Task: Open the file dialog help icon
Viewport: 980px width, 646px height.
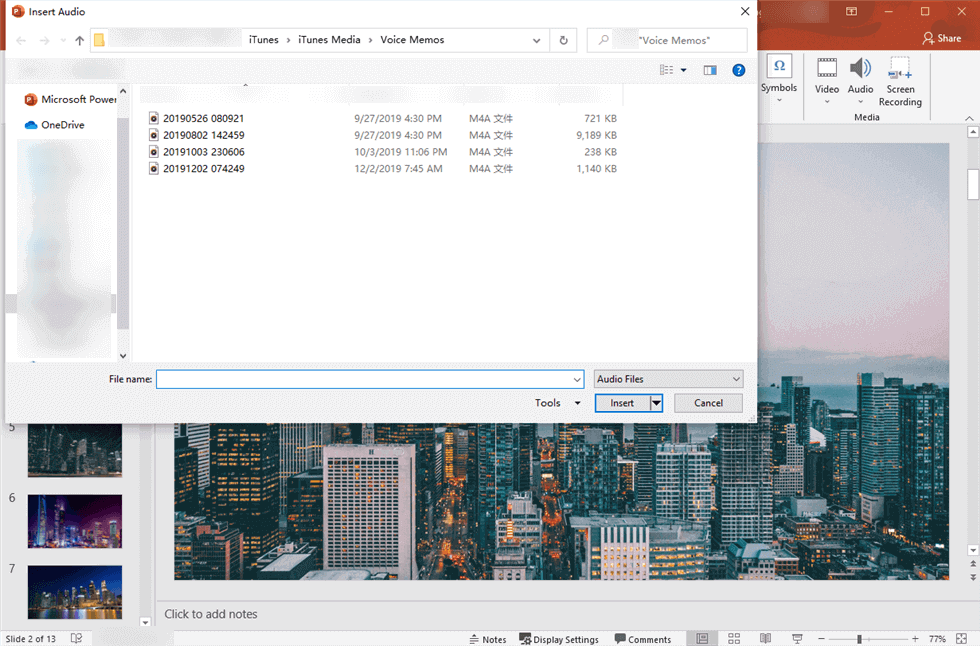Action: pyautogui.click(x=738, y=70)
